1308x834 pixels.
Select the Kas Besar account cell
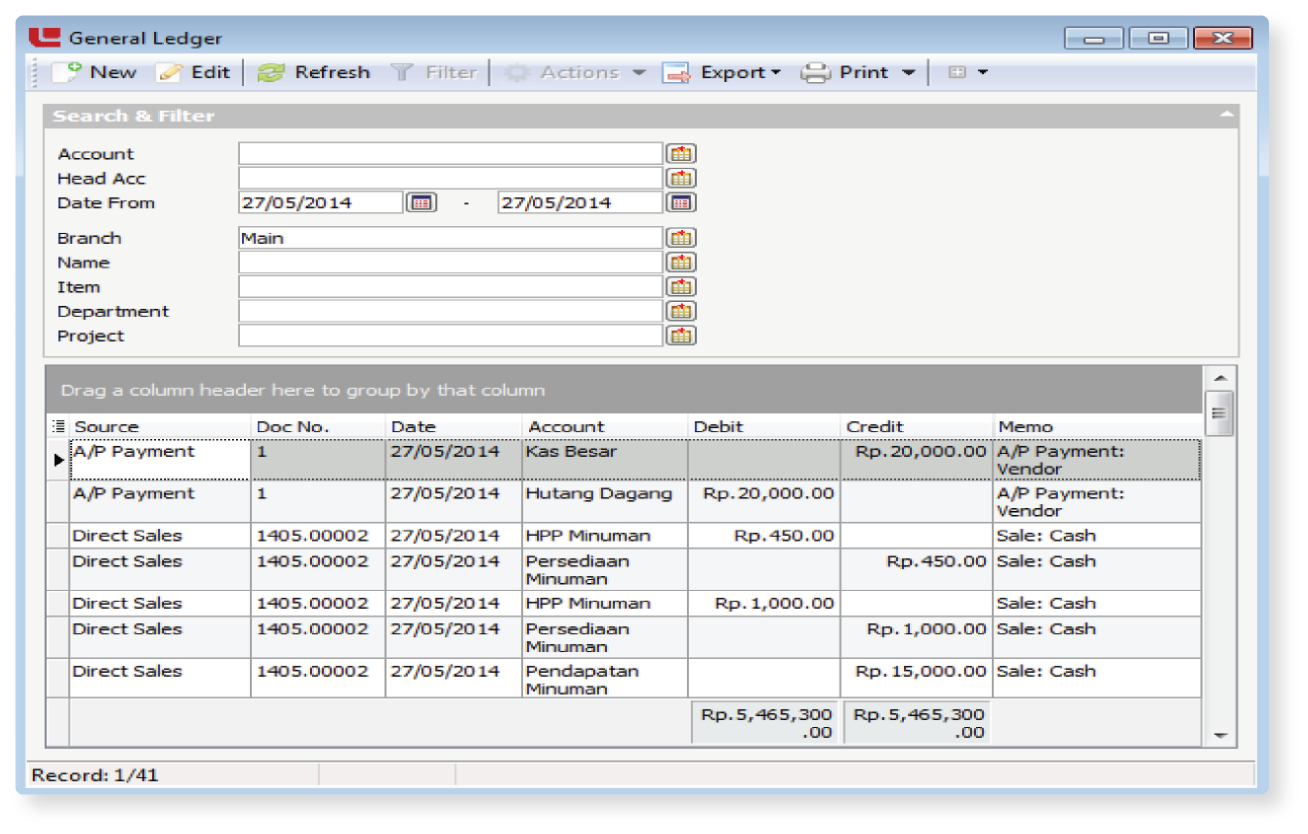pyautogui.click(x=605, y=460)
